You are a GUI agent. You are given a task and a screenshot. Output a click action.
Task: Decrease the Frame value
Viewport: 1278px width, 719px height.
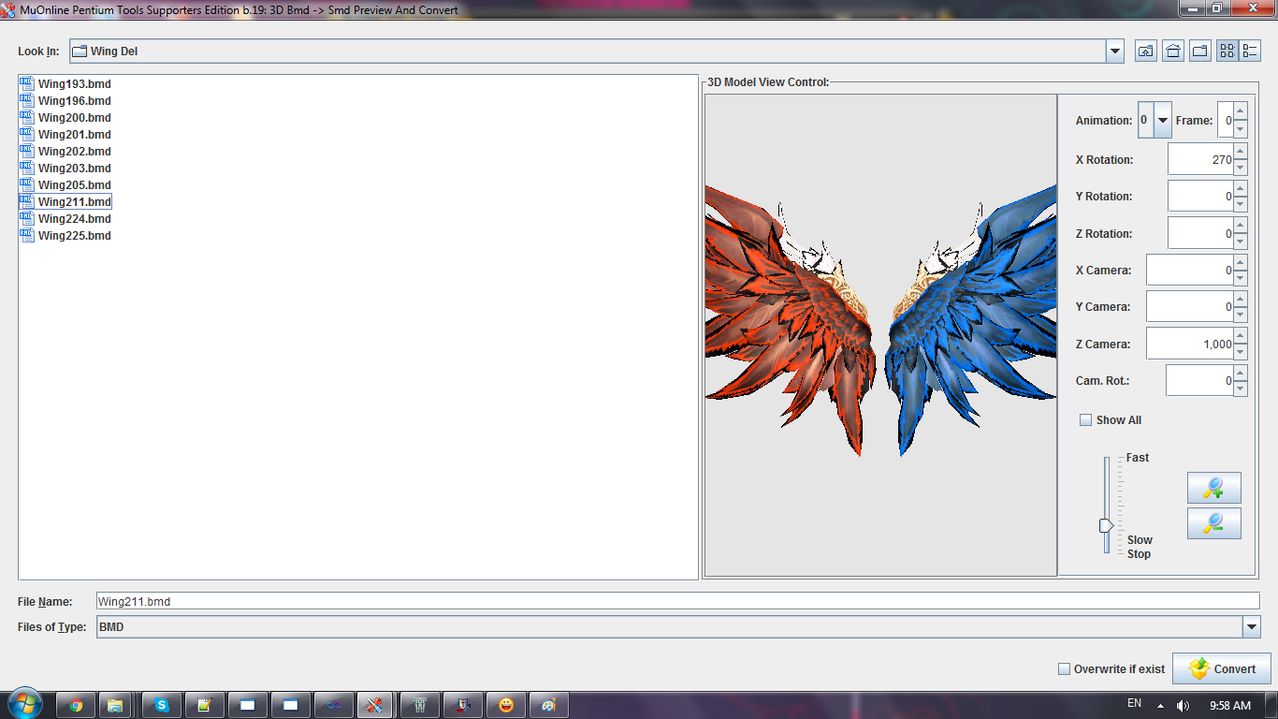1240,129
